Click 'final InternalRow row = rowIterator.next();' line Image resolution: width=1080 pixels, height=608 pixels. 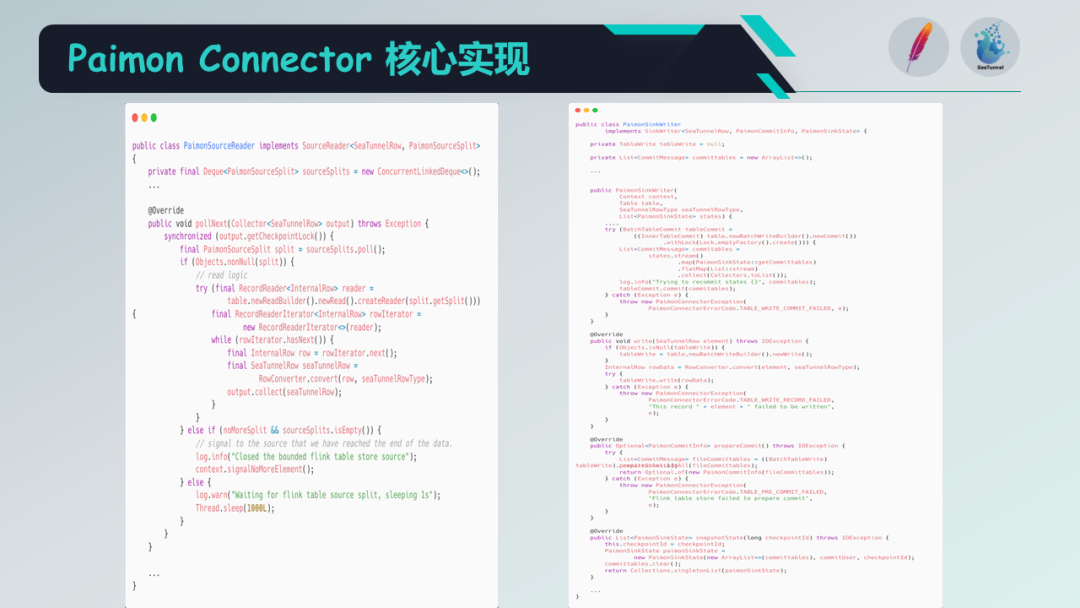tap(312, 353)
